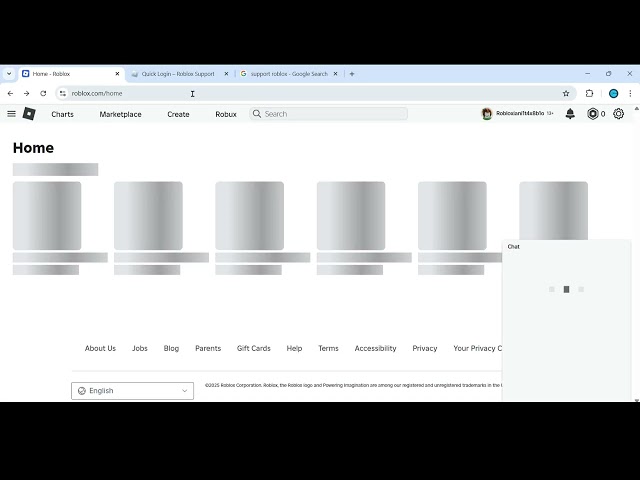Click the Chat panel header

[567, 247]
